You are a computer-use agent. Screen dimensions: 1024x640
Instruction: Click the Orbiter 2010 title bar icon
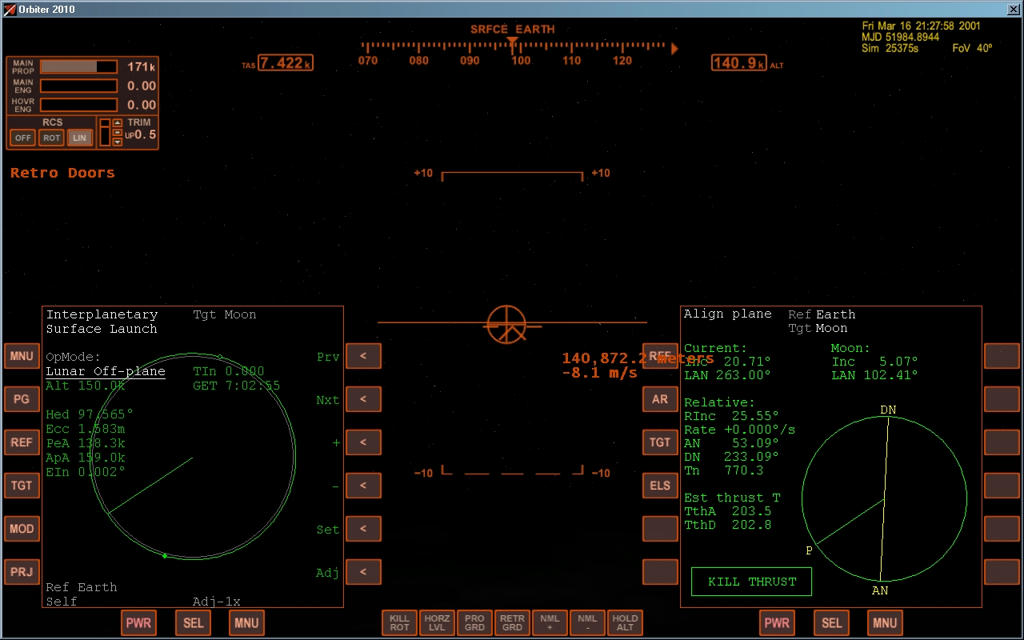tap(9, 9)
